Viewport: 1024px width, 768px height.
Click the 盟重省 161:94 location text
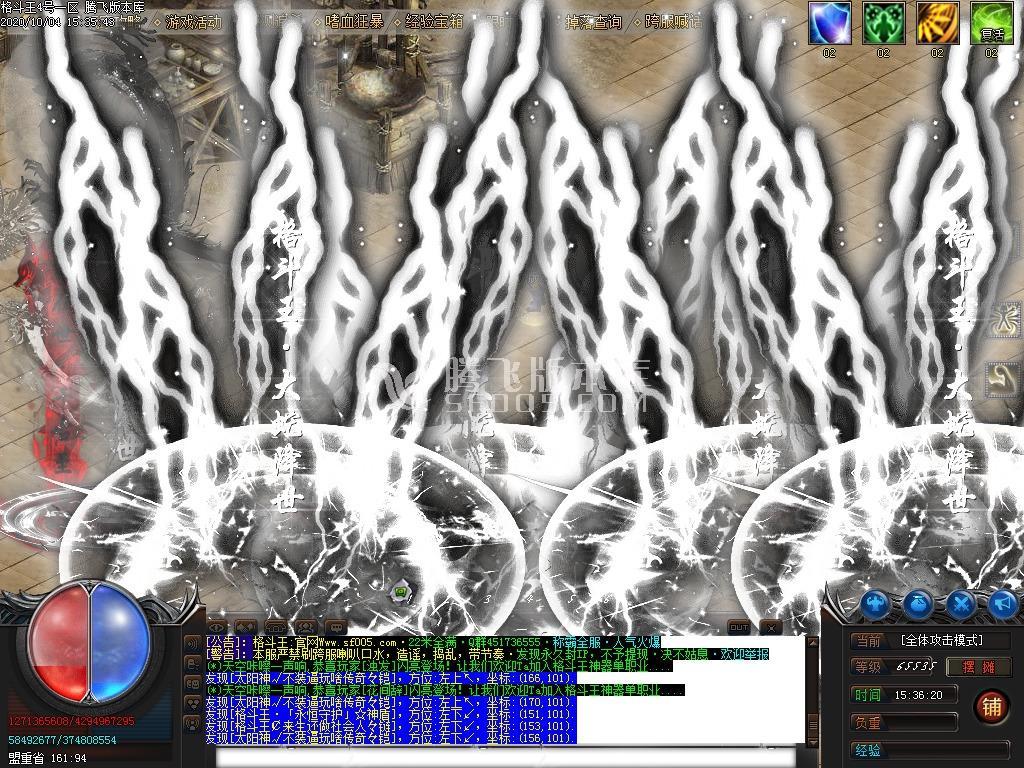click(47, 758)
